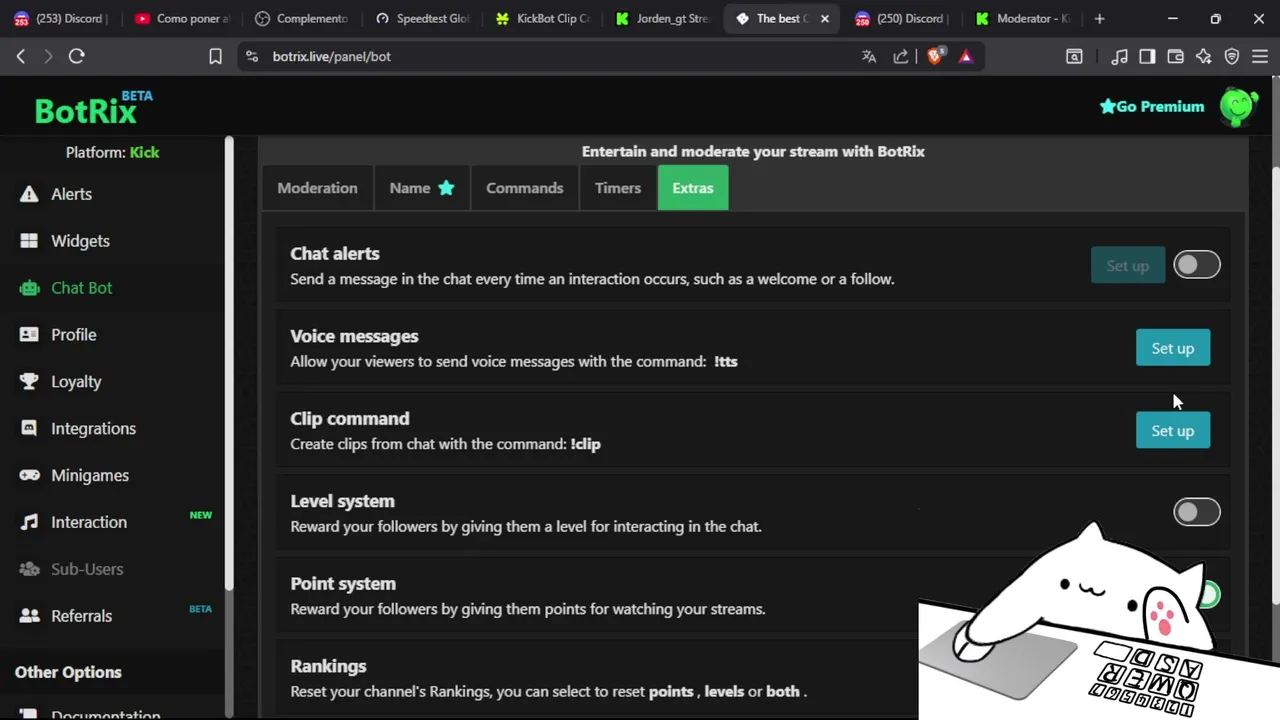
Task: Open the Brave wallet icon
Action: coord(1175,57)
